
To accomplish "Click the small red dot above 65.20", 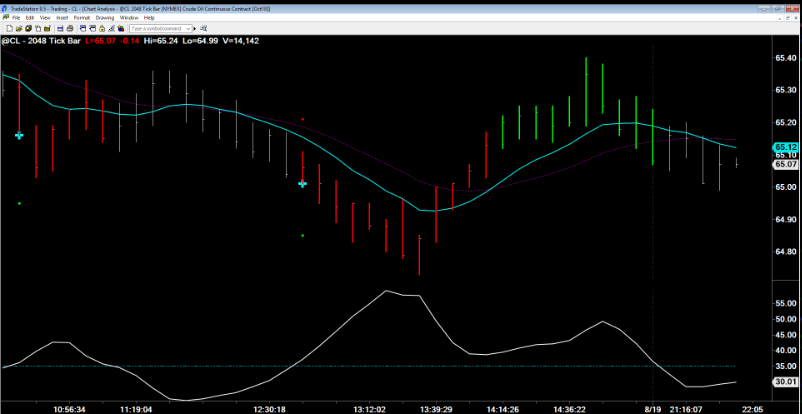I will [x=303, y=119].
